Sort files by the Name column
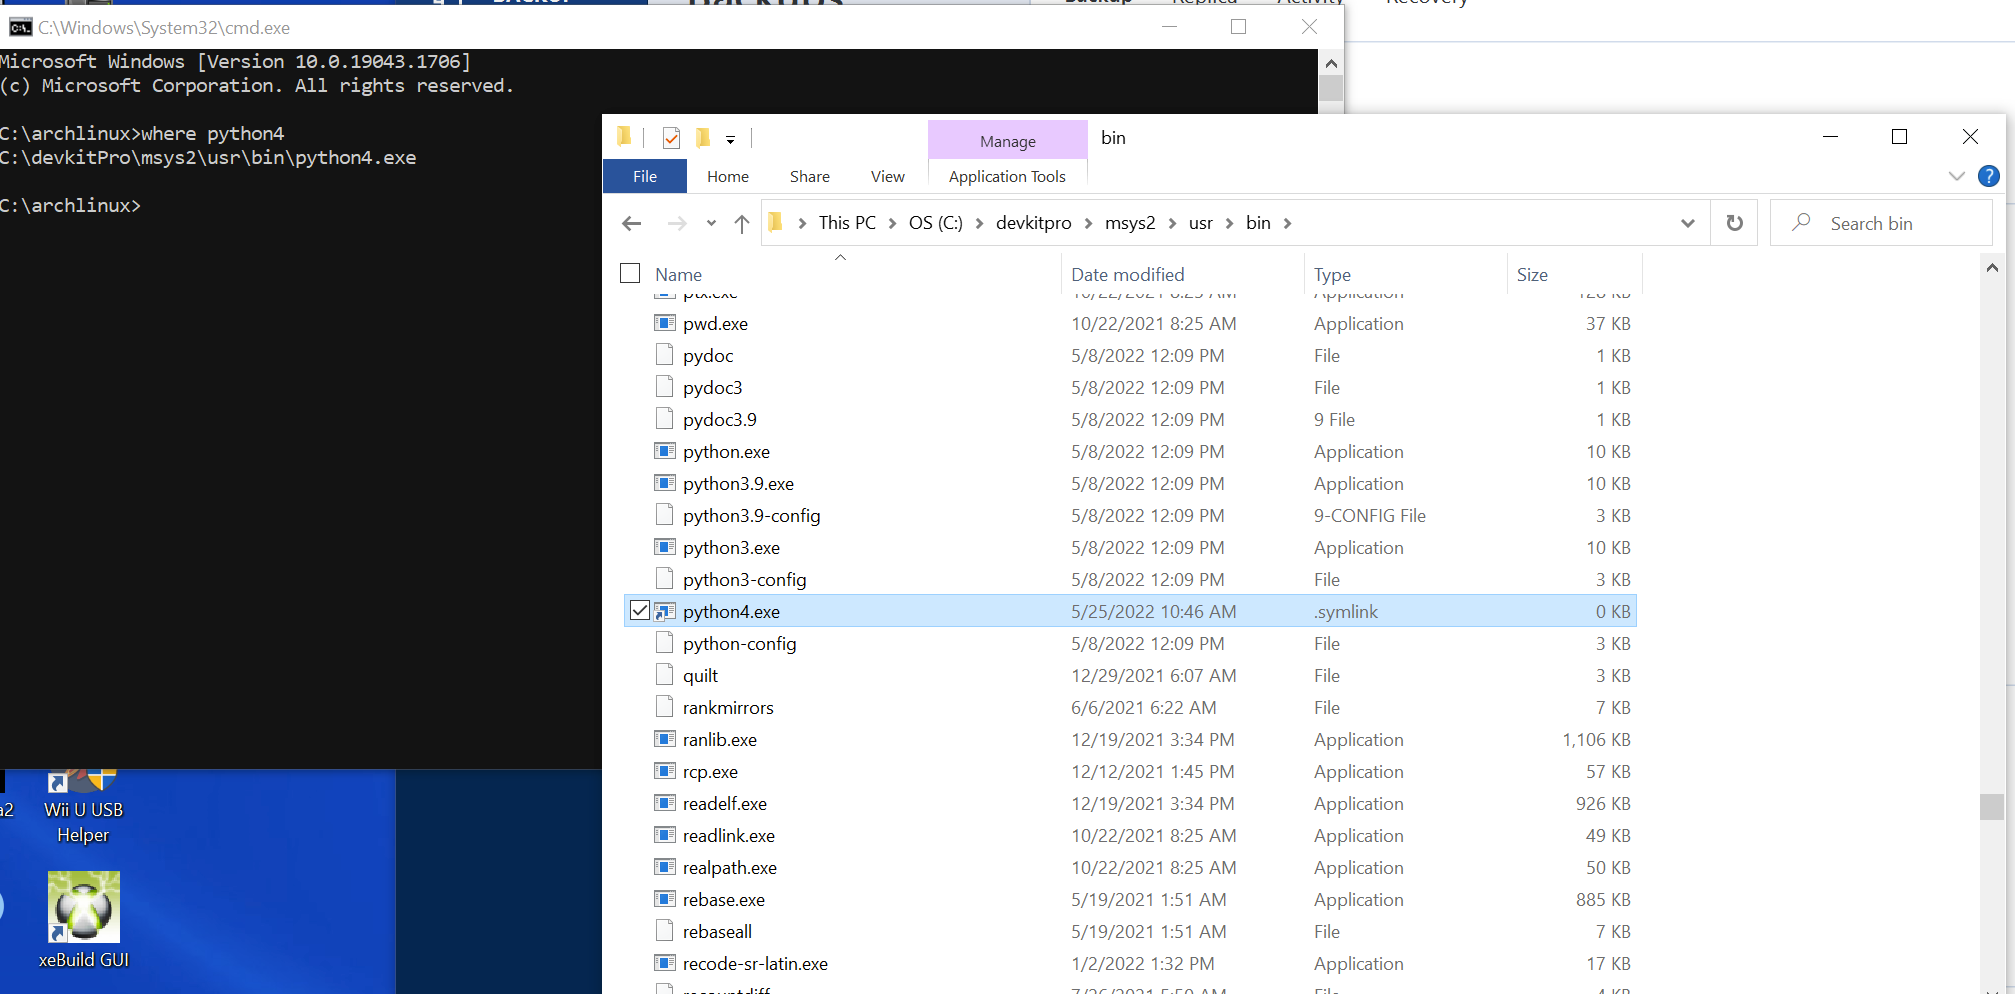The width and height of the screenshot is (2015, 994). [678, 274]
